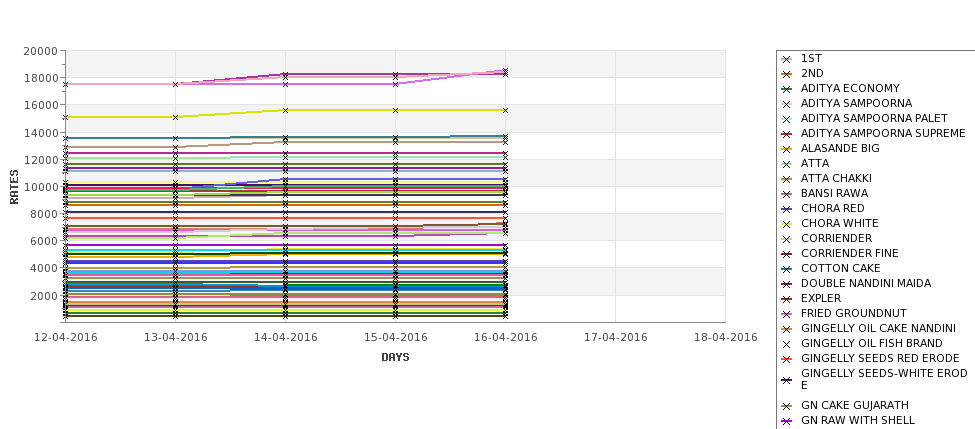
Task: Select the 13-04-2016 x-axis label
Action: point(176,338)
